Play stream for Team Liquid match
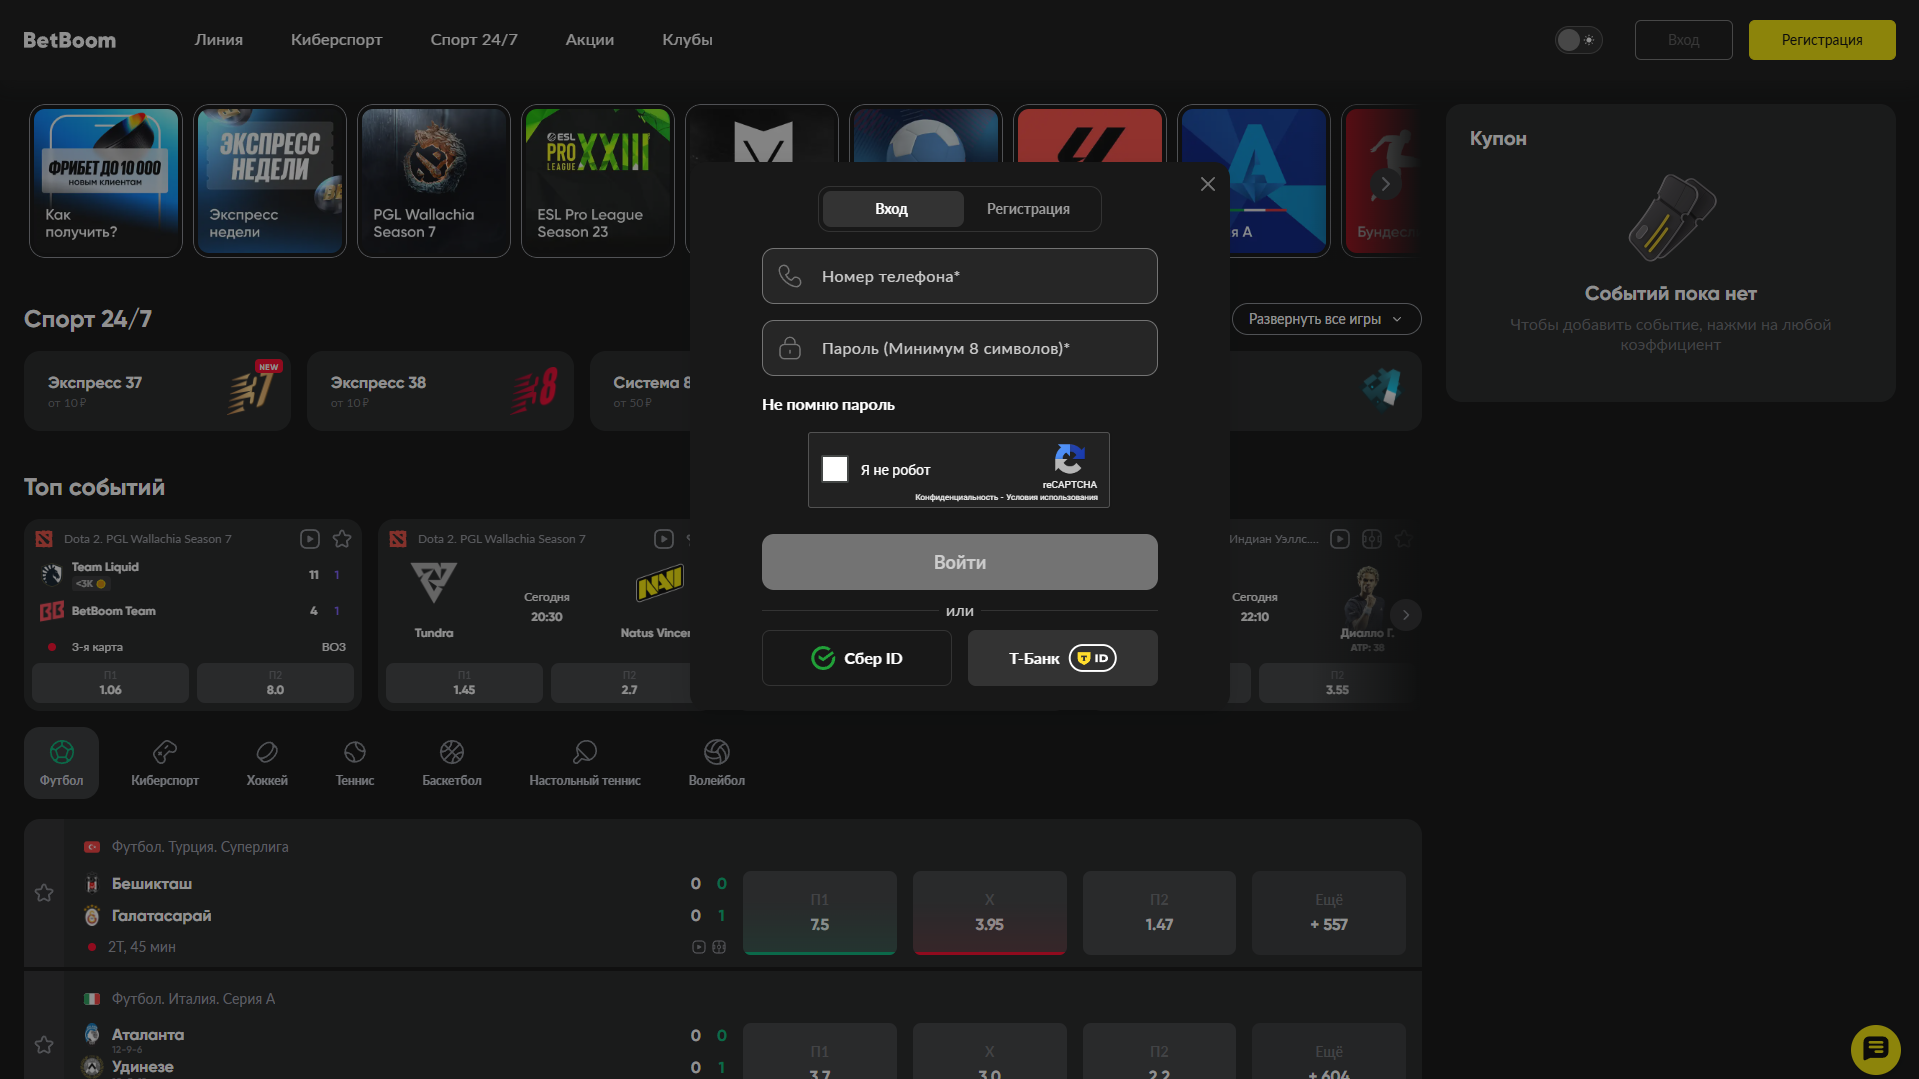 coord(310,539)
